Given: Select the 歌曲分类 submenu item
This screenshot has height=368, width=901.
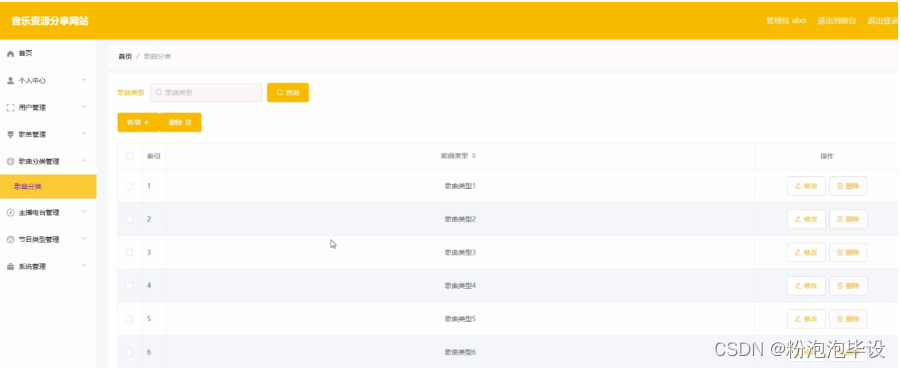Looking at the screenshot, I should pos(48,186).
